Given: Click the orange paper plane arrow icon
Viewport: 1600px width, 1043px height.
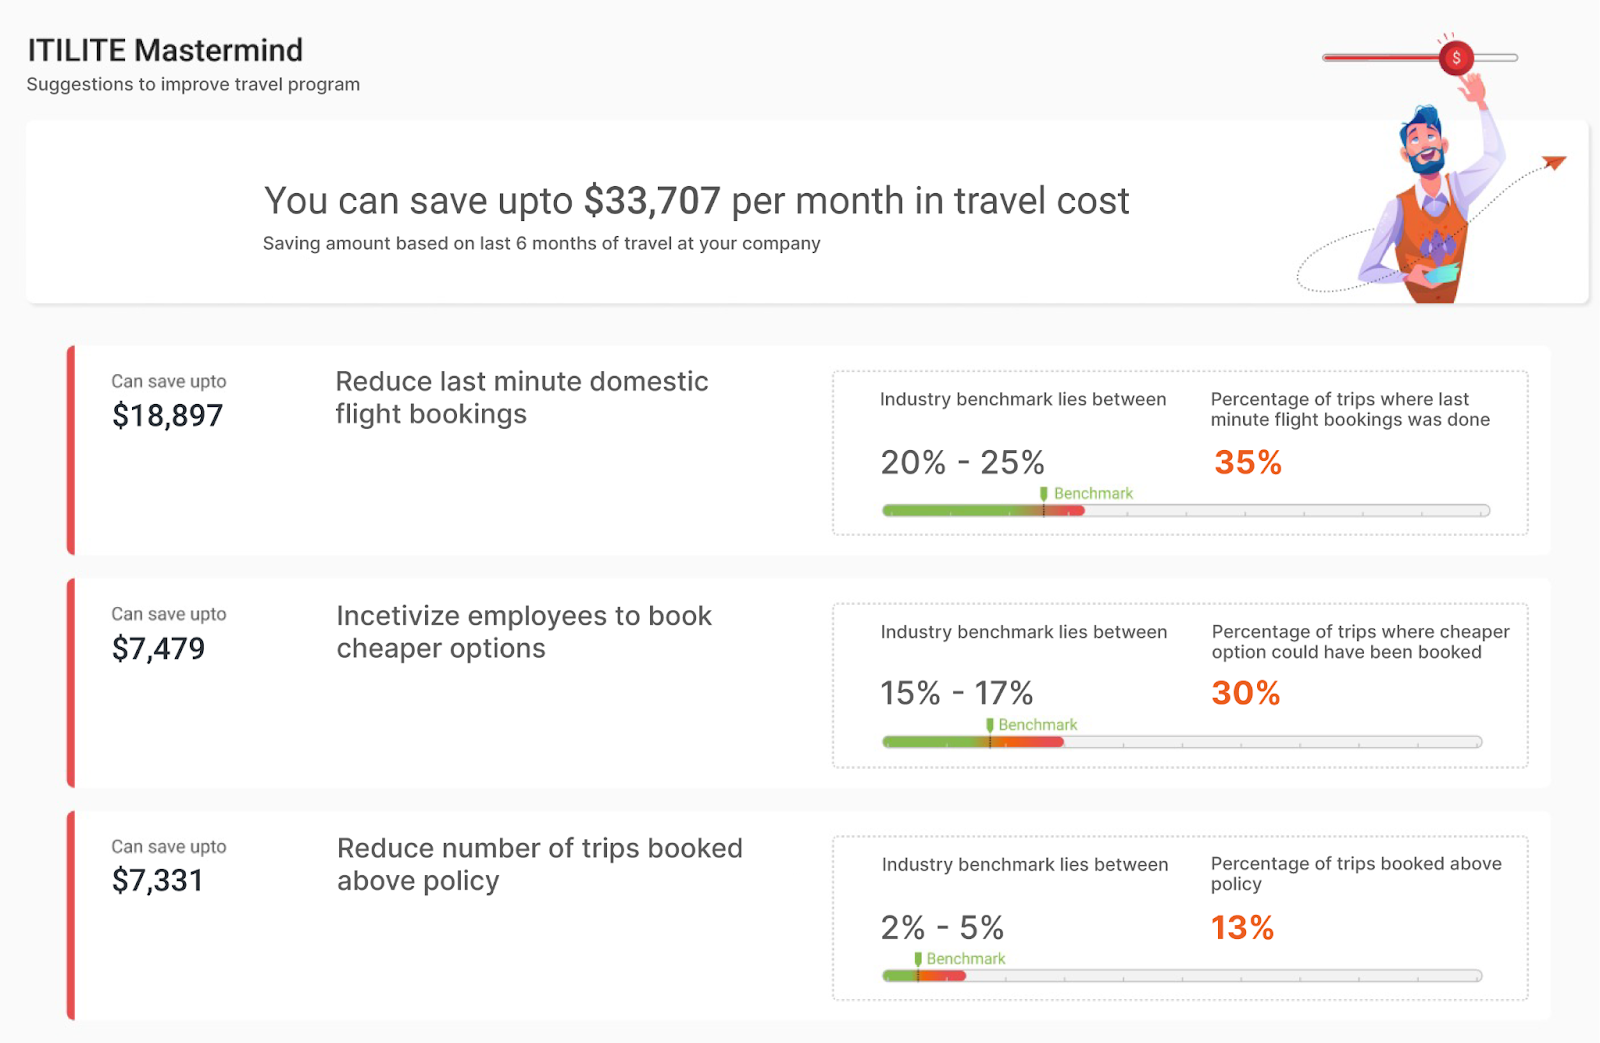Looking at the screenshot, I should [1553, 162].
